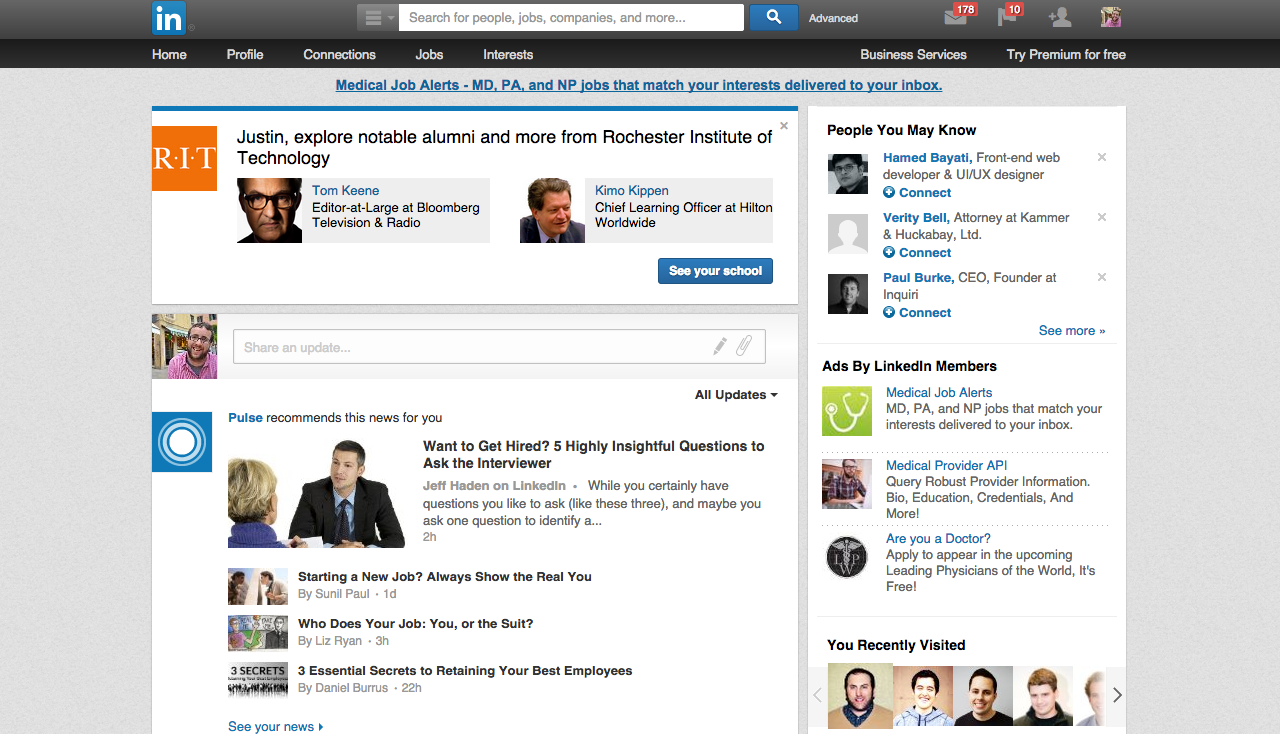1280x734 pixels.
Task: Click the previous arrow in Recently Visited
Action: [818, 695]
